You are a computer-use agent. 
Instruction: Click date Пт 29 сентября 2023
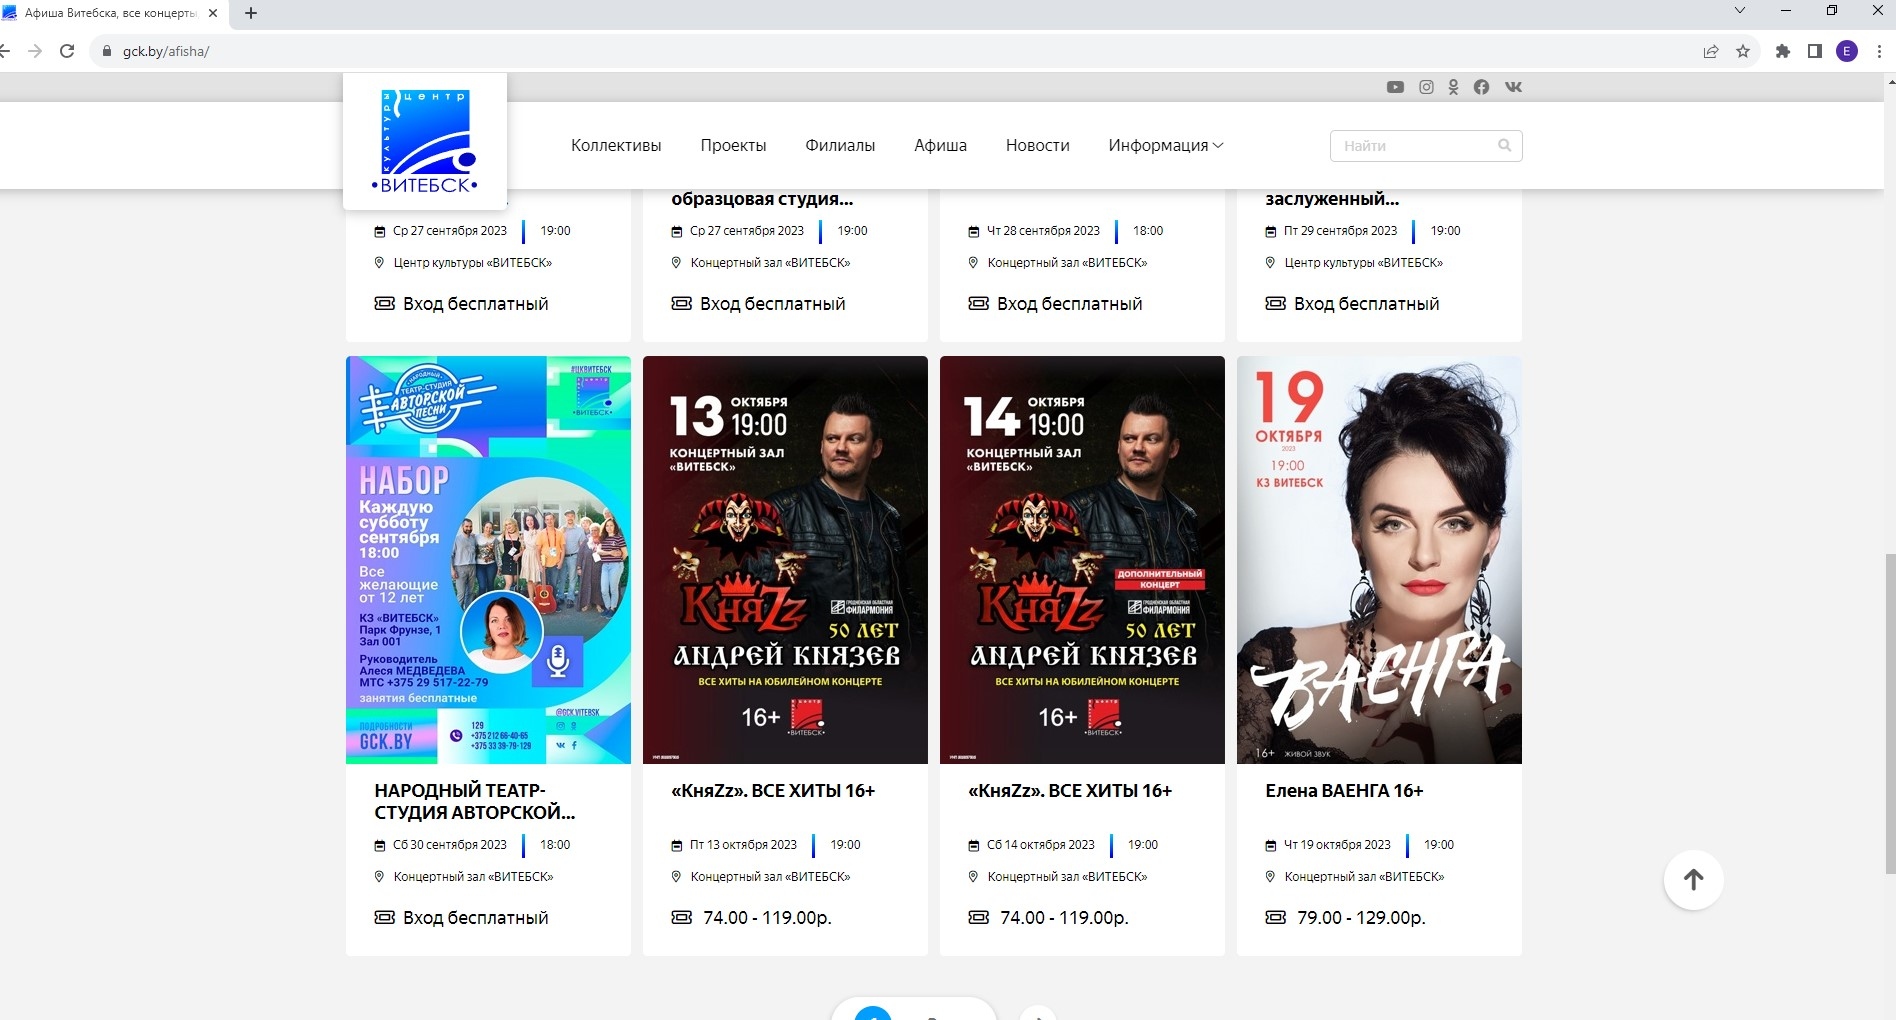[1340, 231]
